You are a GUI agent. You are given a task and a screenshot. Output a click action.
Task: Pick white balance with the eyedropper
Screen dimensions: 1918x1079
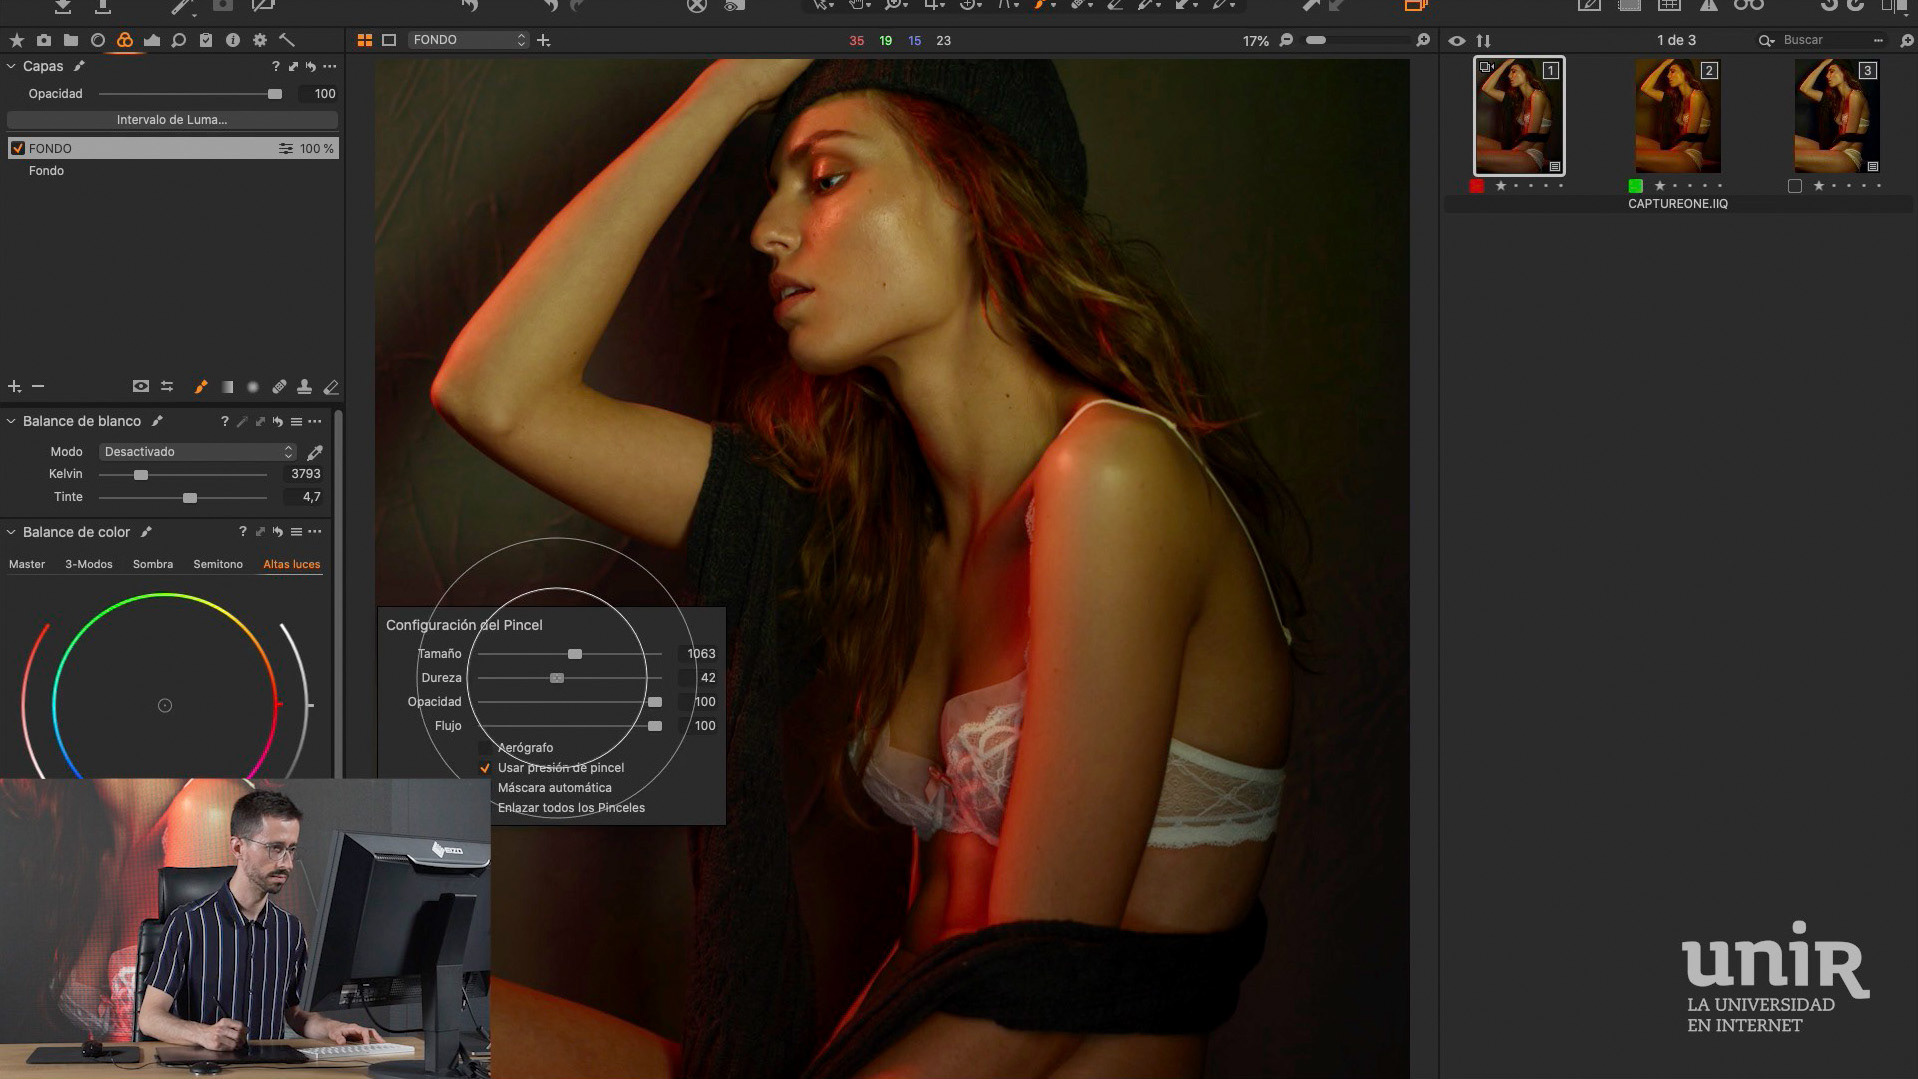(x=315, y=452)
